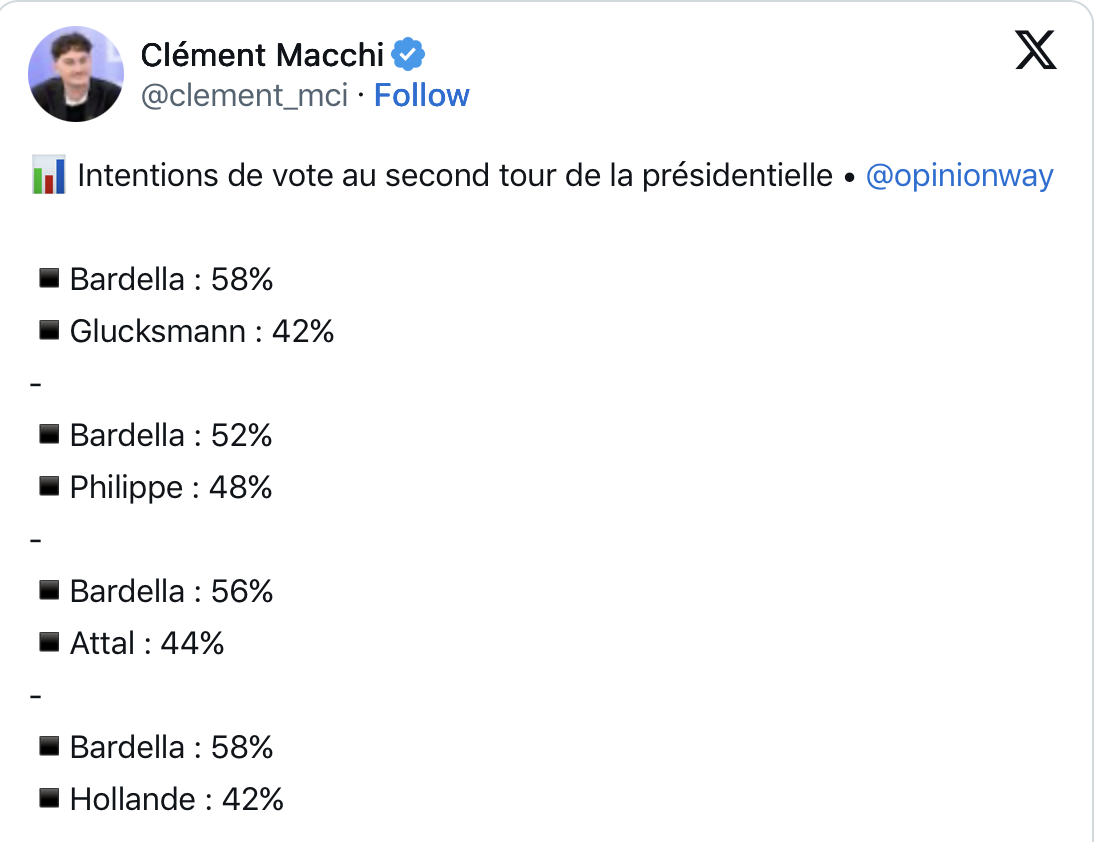Click the black square before Glucksmann
Screen dimensions: 1116x842
tap(49, 331)
